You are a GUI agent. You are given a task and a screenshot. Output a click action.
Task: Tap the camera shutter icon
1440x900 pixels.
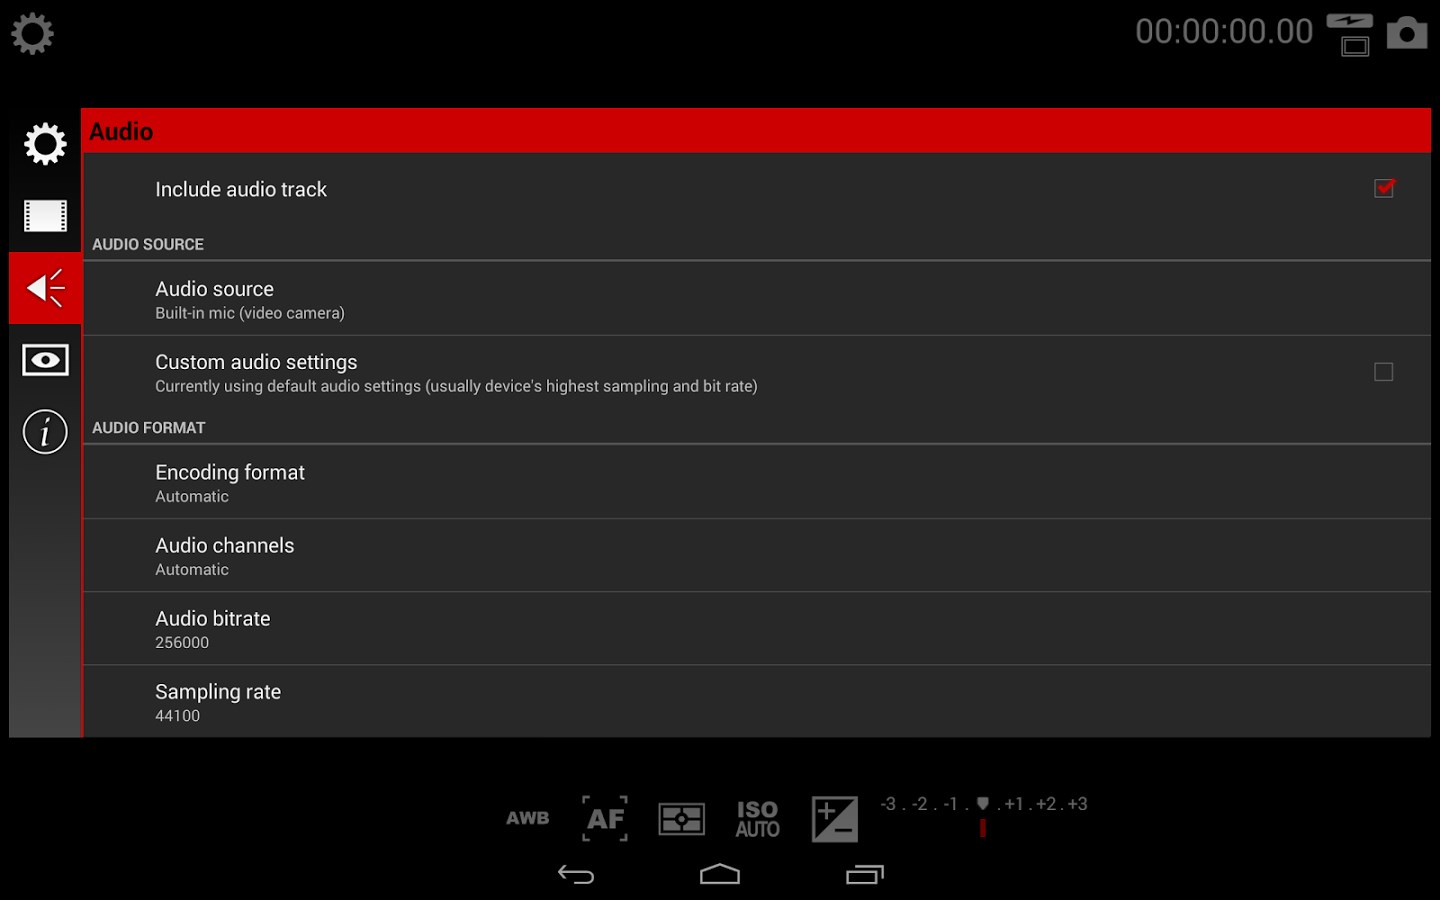[x=1406, y=33]
